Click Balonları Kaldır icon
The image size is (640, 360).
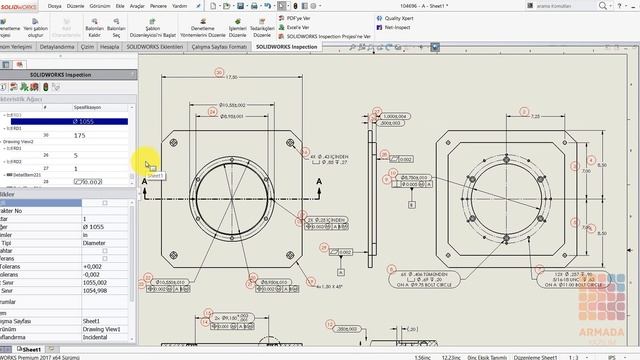(x=94, y=28)
